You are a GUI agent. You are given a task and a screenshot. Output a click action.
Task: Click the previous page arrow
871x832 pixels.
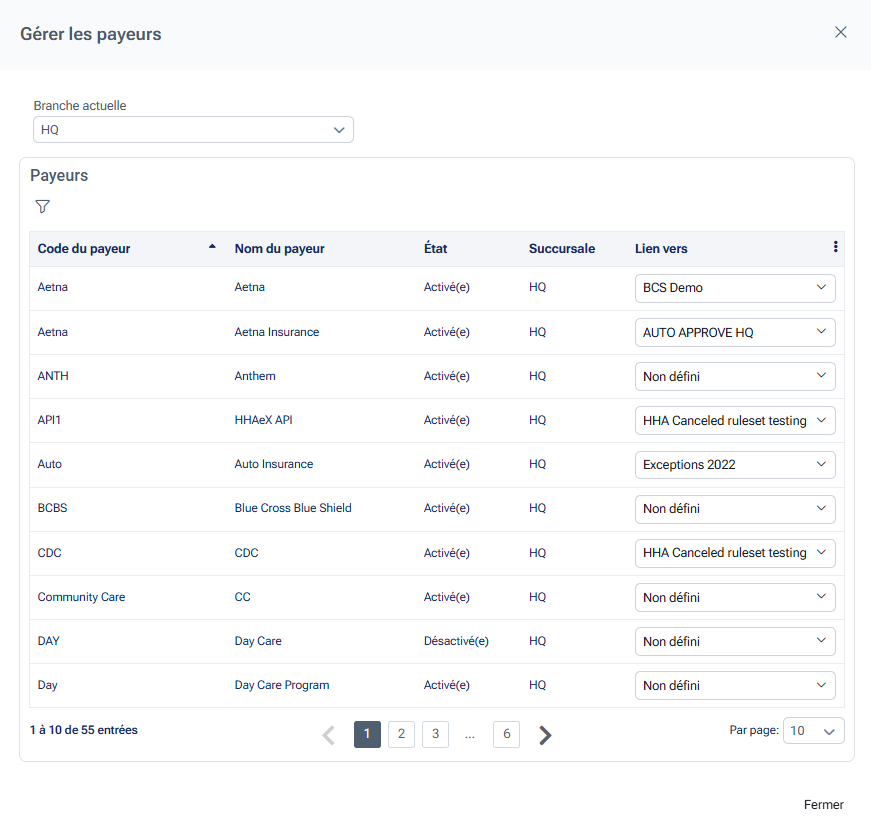(x=328, y=736)
